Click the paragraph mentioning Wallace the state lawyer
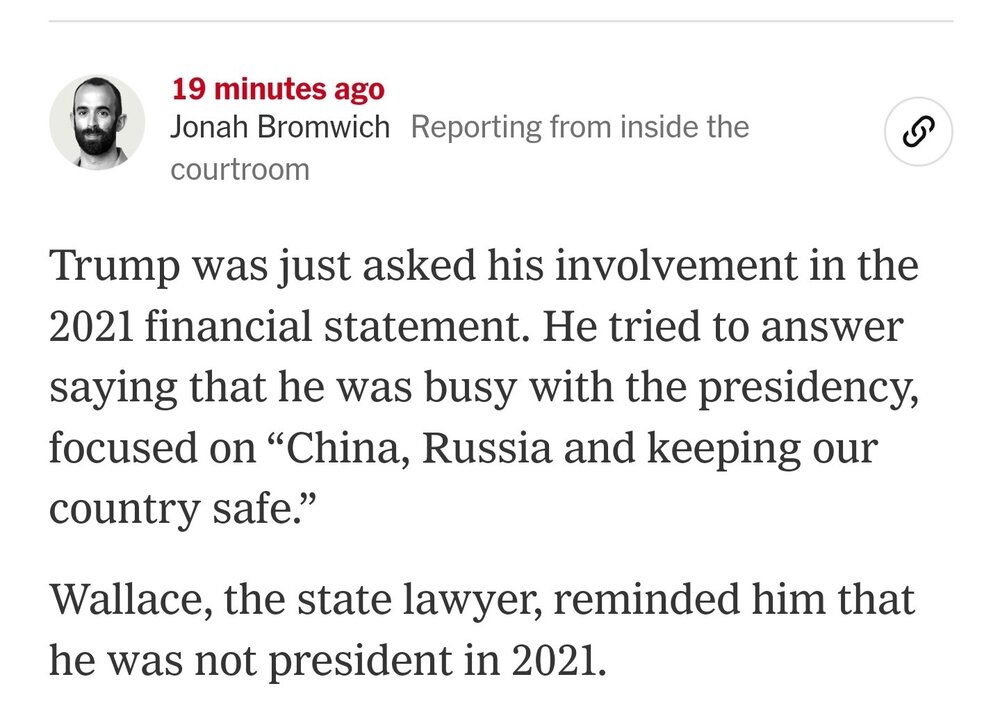This screenshot has width=1000, height=727. click(480, 624)
